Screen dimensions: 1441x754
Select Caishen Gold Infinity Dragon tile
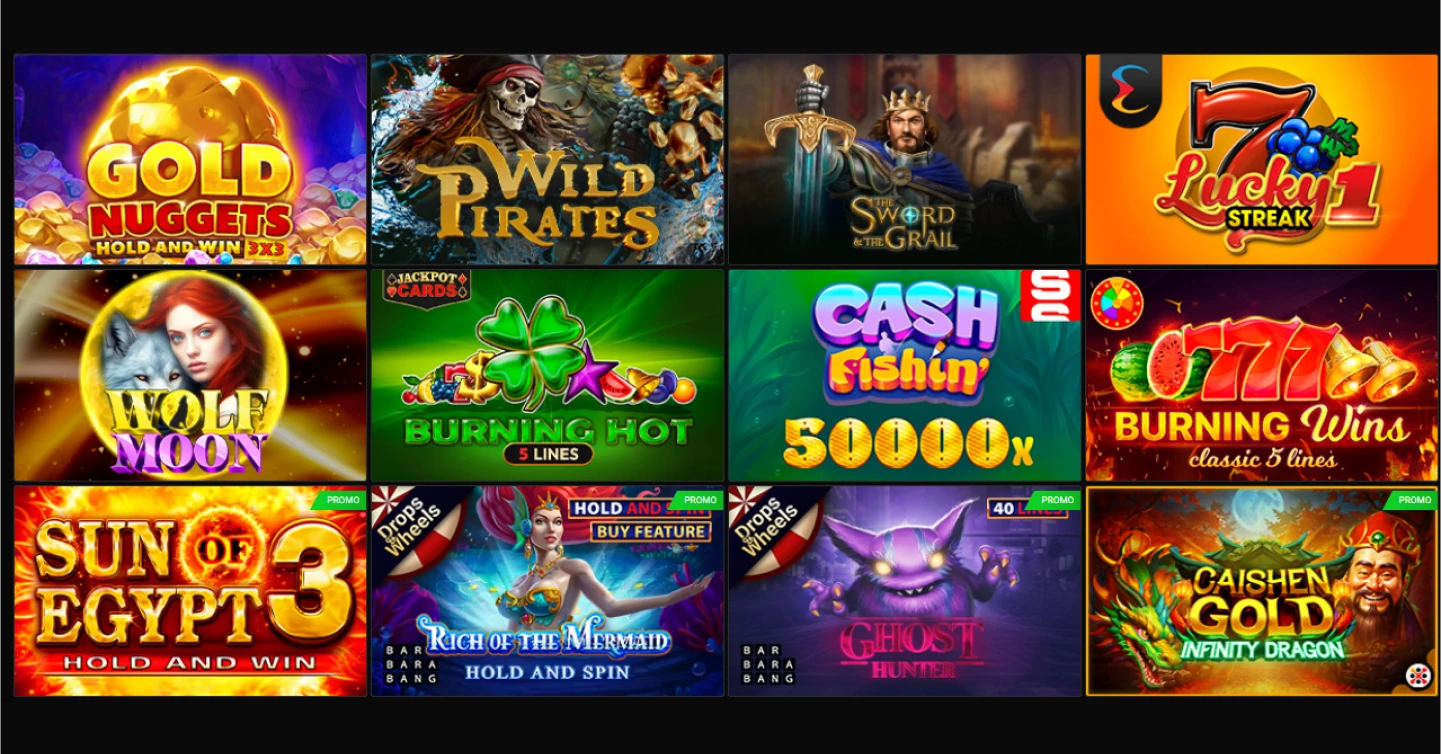point(1261,591)
